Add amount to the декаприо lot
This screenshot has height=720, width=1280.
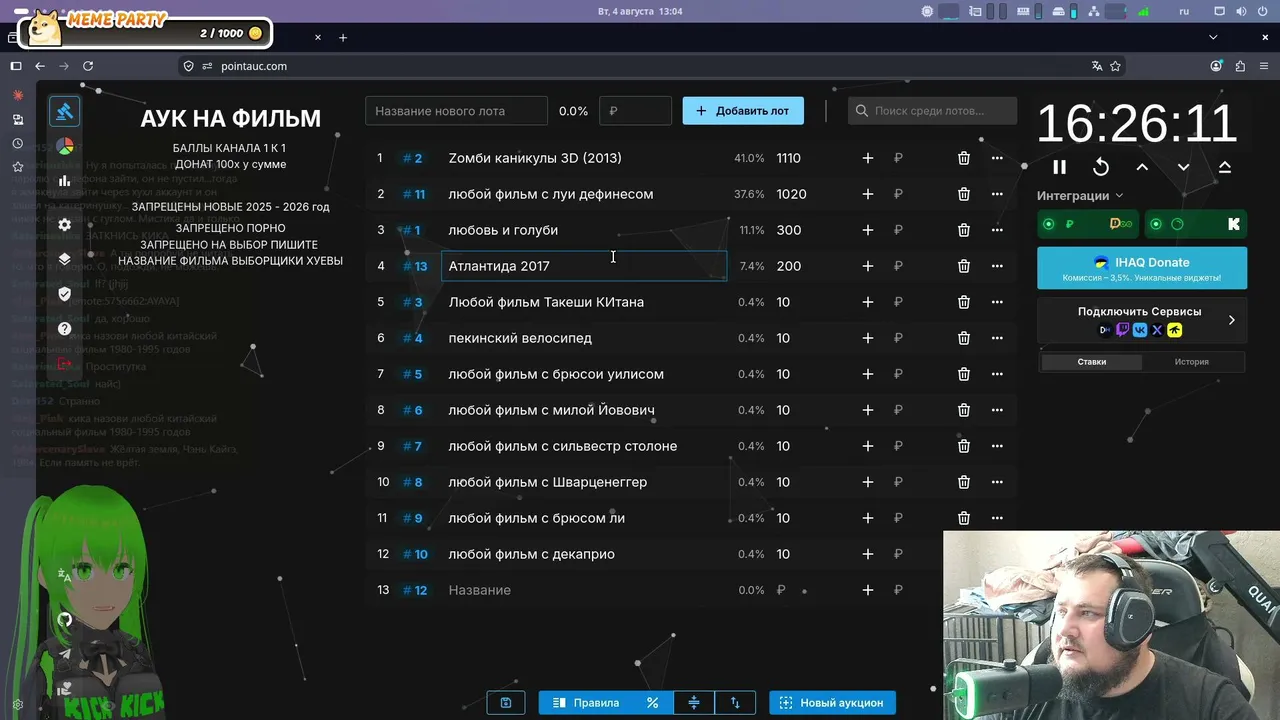868,554
